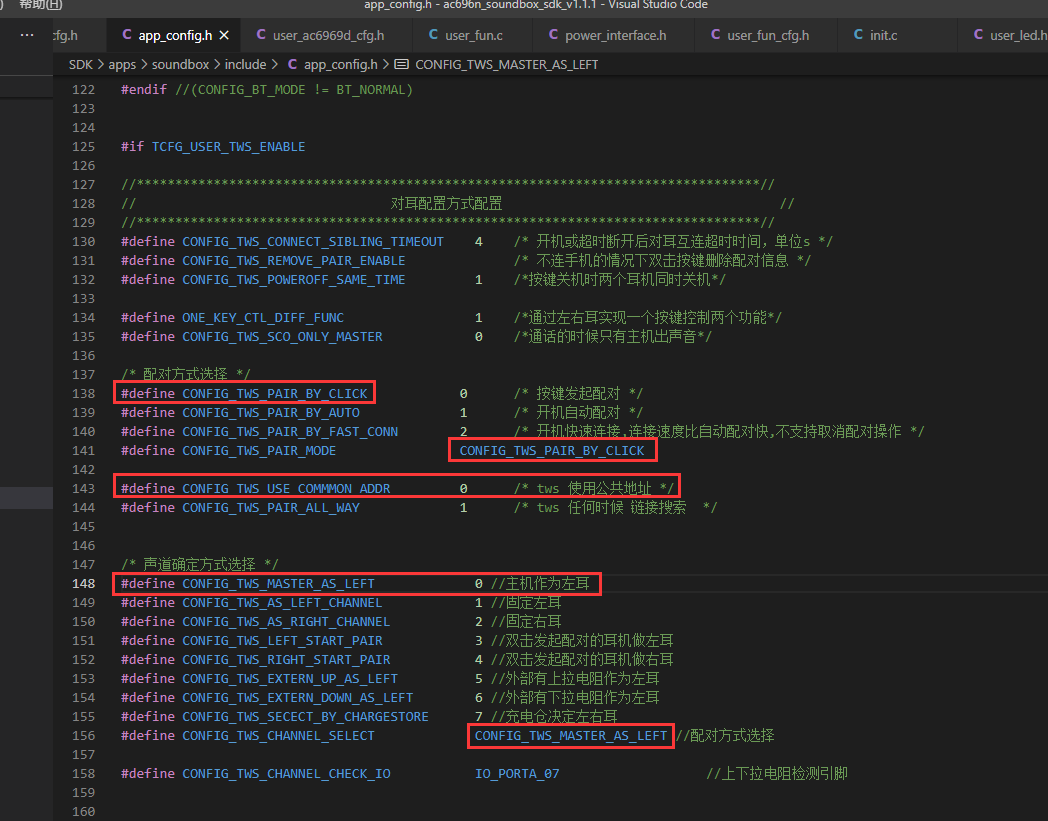The height and width of the screenshot is (821, 1048).
Task: Place cursor on TCFG_USER_TWS_ENABLE
Action: [x=229, y=146]
